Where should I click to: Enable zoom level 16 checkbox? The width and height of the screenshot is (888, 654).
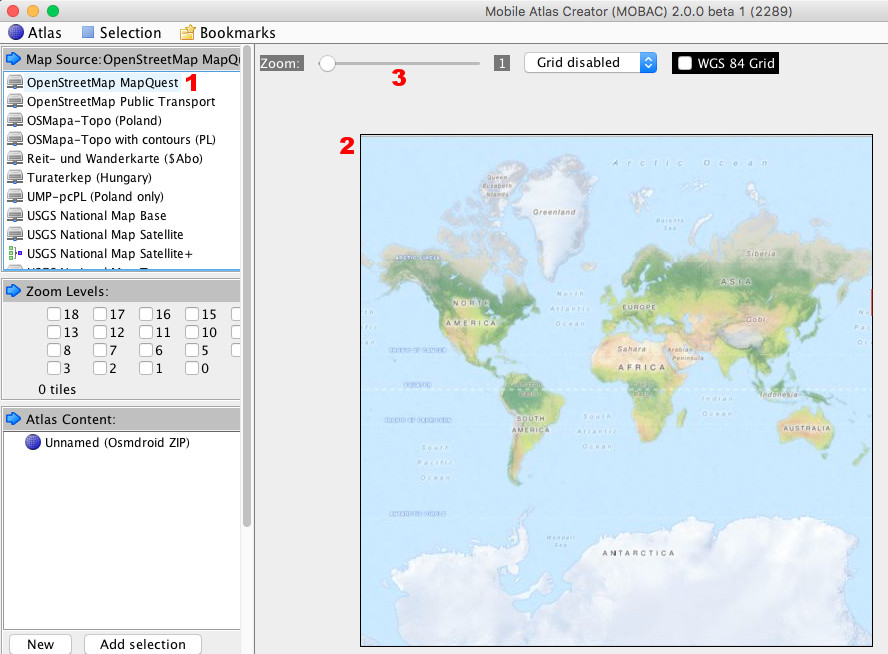(146, 314)
